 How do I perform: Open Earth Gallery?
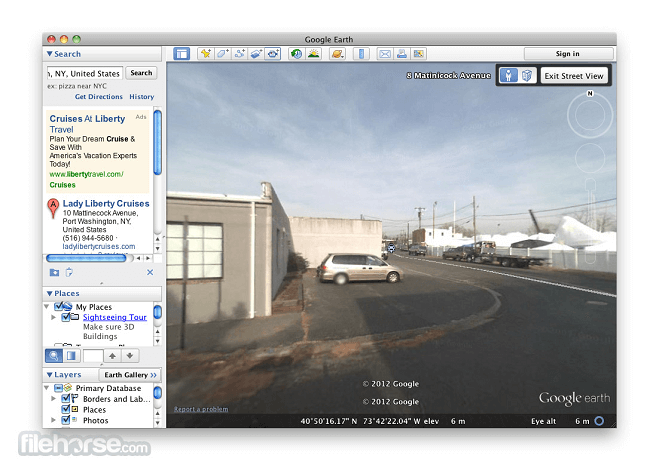tap(130, 375)
